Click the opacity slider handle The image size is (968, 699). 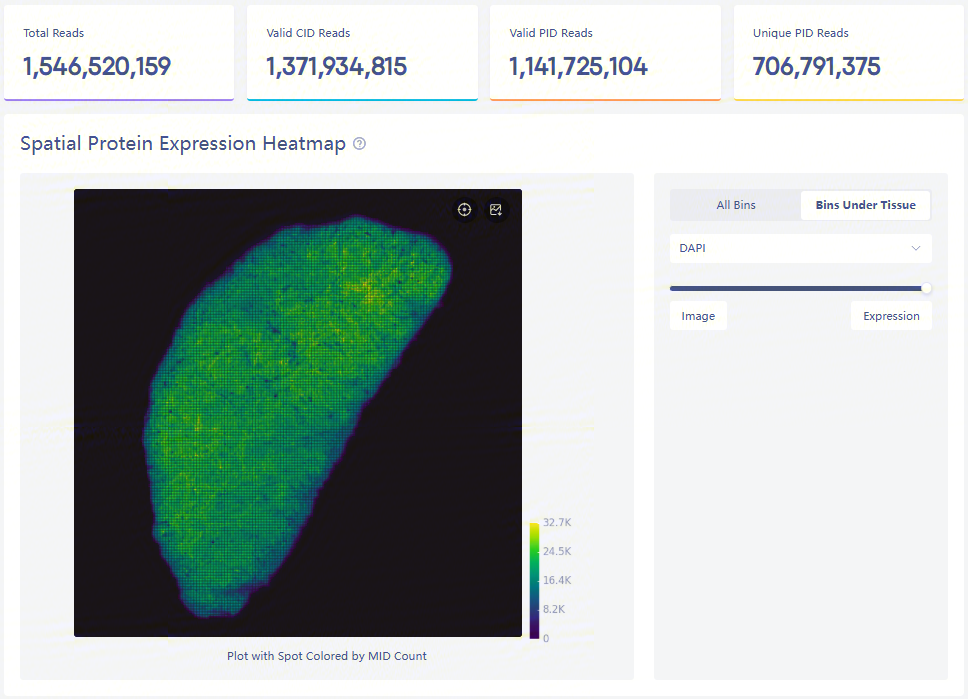coord(926,288)
